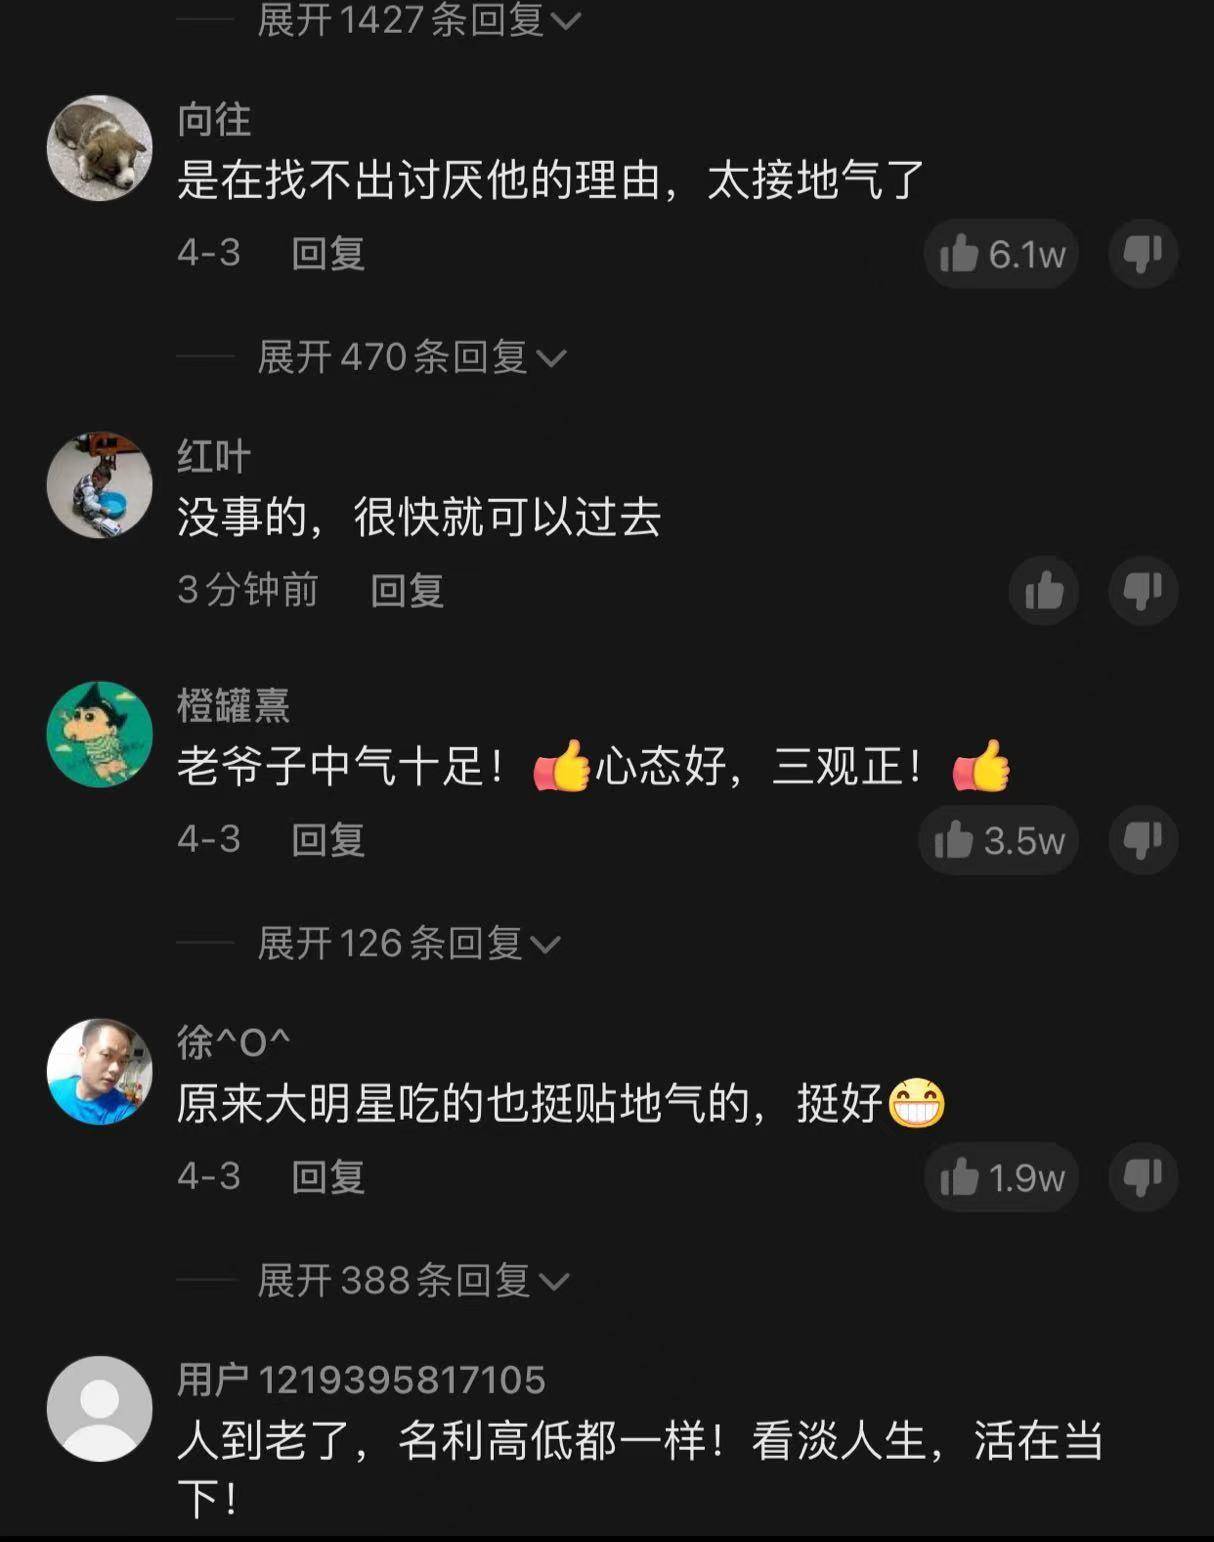1214x1542 pixels.
Task: Like 红叶's comment posted 3分钟前
Action: [1044, 591]
